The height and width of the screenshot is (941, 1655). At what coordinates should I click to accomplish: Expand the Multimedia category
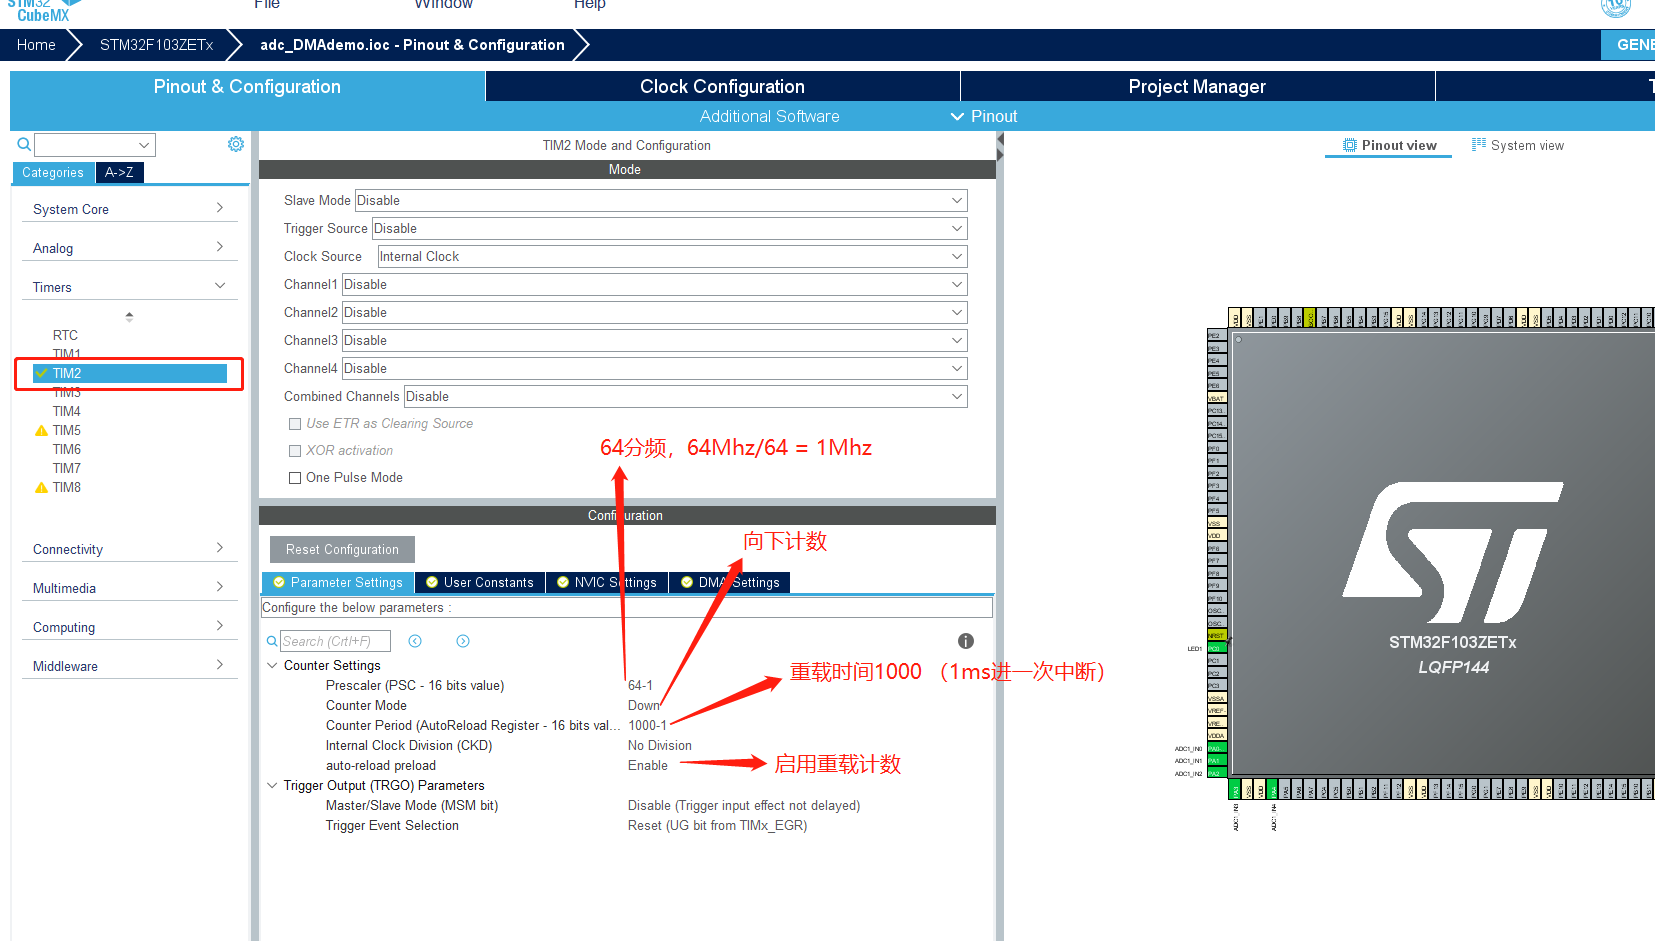pos(129,588)
